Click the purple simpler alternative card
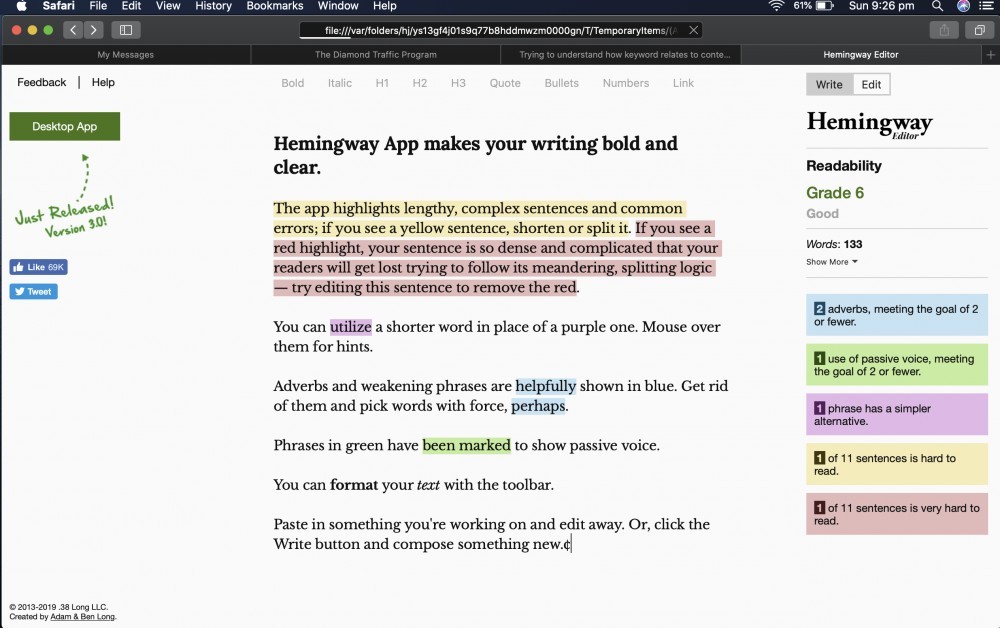 coord(897,414)
